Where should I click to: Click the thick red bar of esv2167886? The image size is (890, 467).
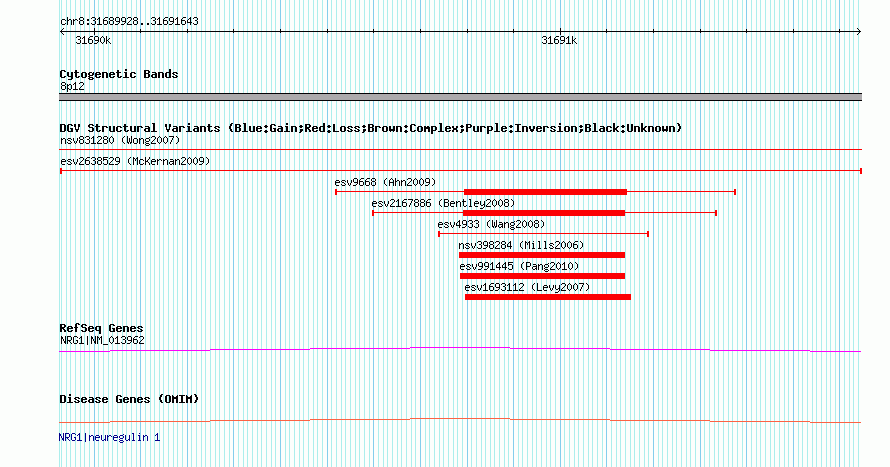(544, 213)
